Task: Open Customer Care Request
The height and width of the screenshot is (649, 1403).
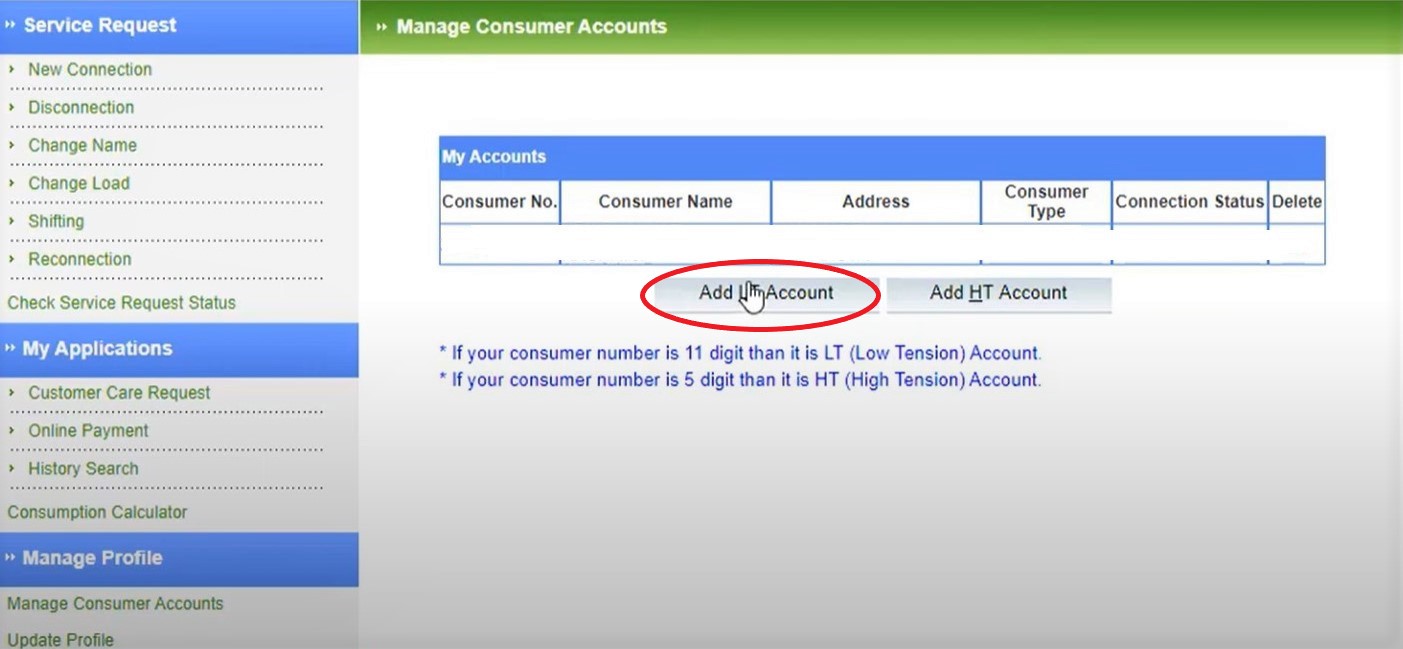Action: [x=119, y=393]
